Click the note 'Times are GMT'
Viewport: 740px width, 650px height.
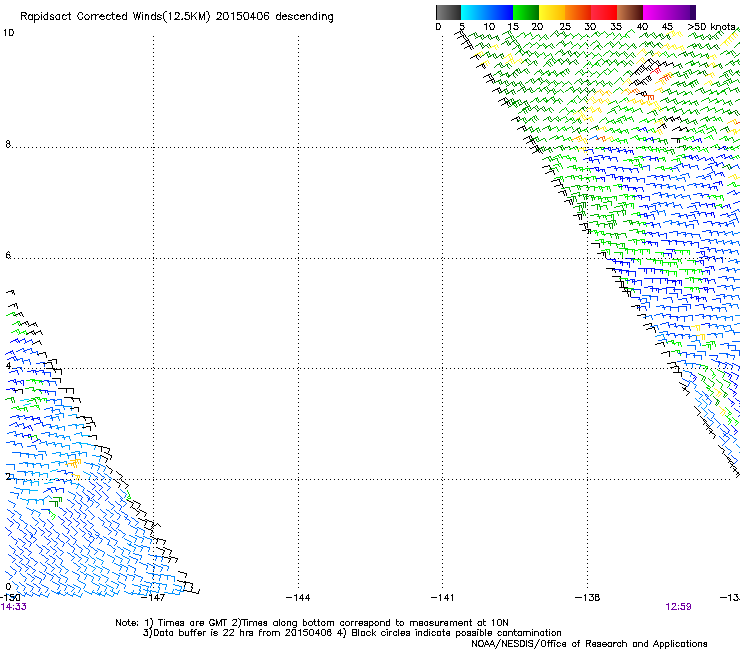click(193, 623)
